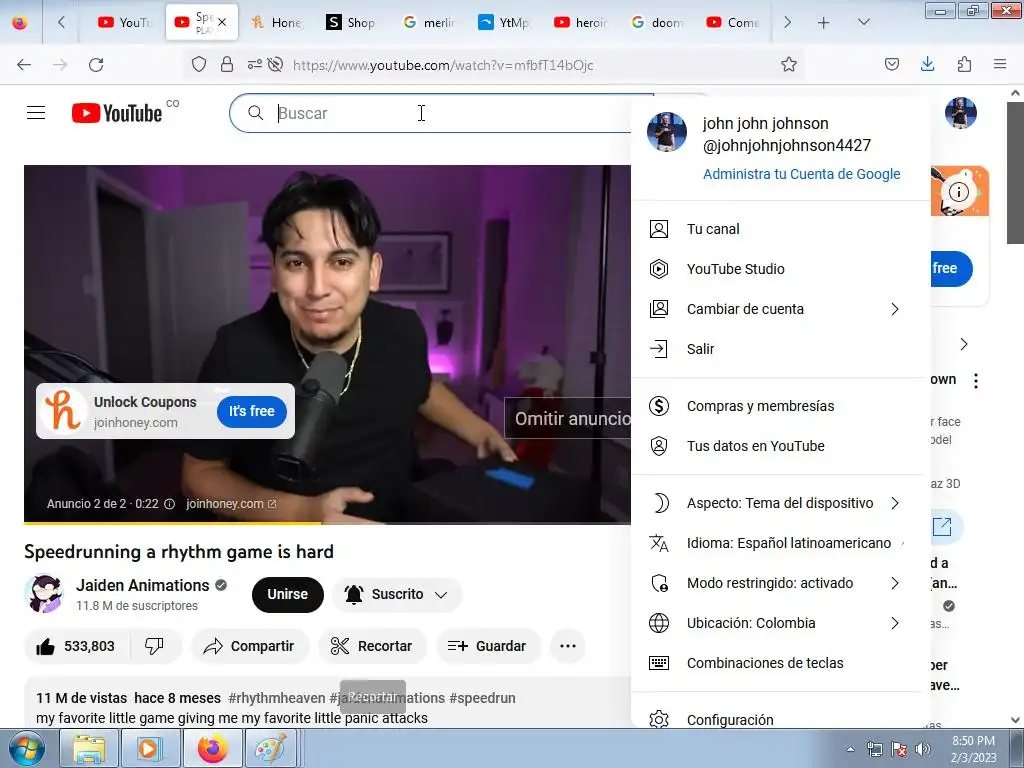Toggle Modo restringido: activado setting
This screenshot has height=768, width=1024.
780,583
